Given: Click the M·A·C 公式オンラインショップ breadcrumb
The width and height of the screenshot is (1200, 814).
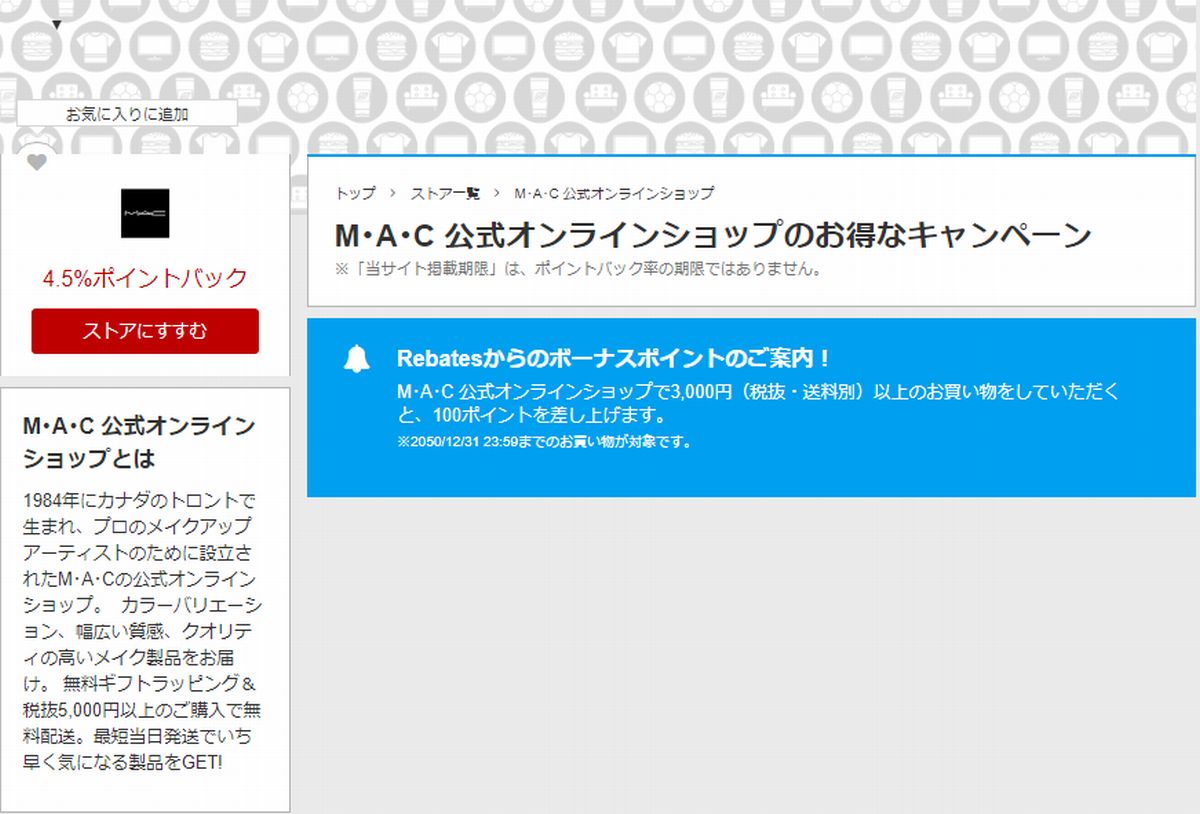Looking at the screenshot, I should (x=614, y=193).
